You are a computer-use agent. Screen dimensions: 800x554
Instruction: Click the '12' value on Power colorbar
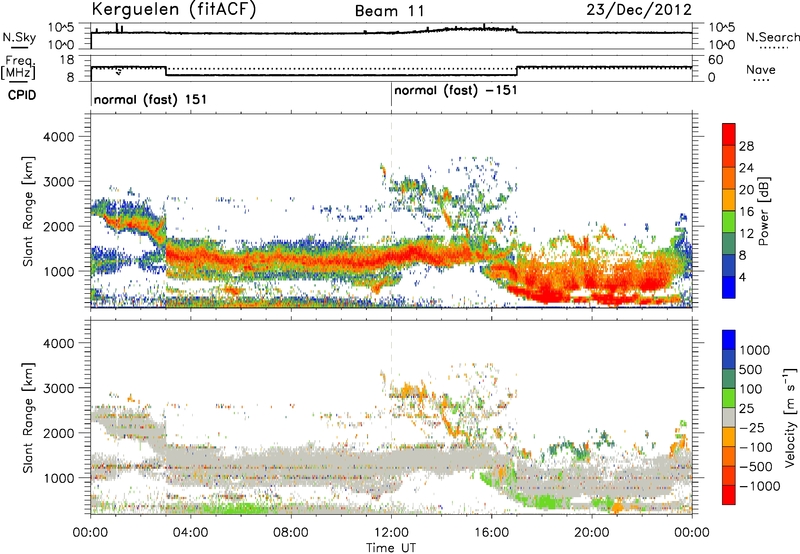pos(746,234)
